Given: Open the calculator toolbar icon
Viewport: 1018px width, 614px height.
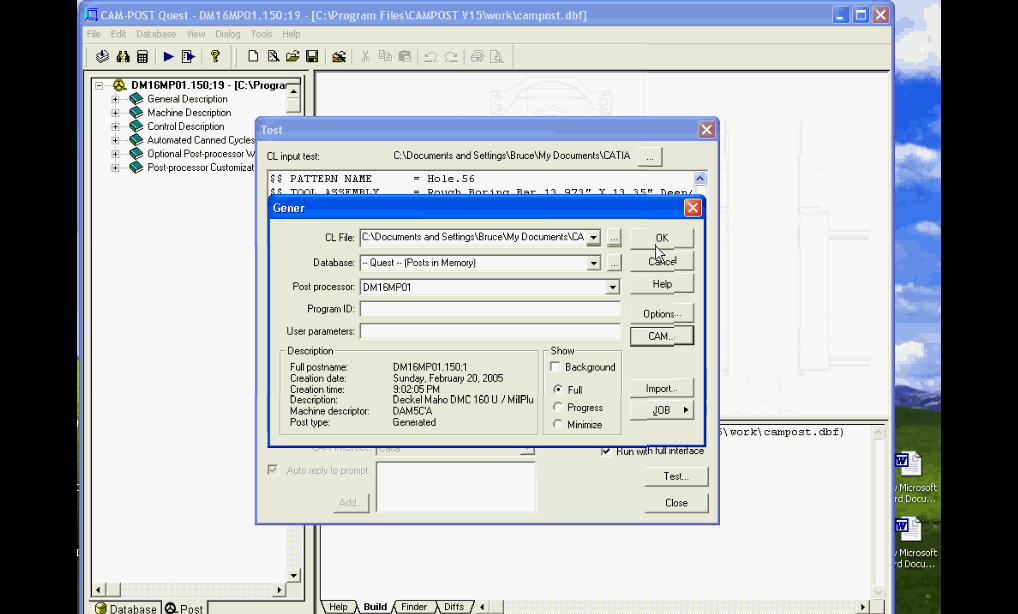Looking at the screenshot, I should pyautogui.click(x=142, y=56).
